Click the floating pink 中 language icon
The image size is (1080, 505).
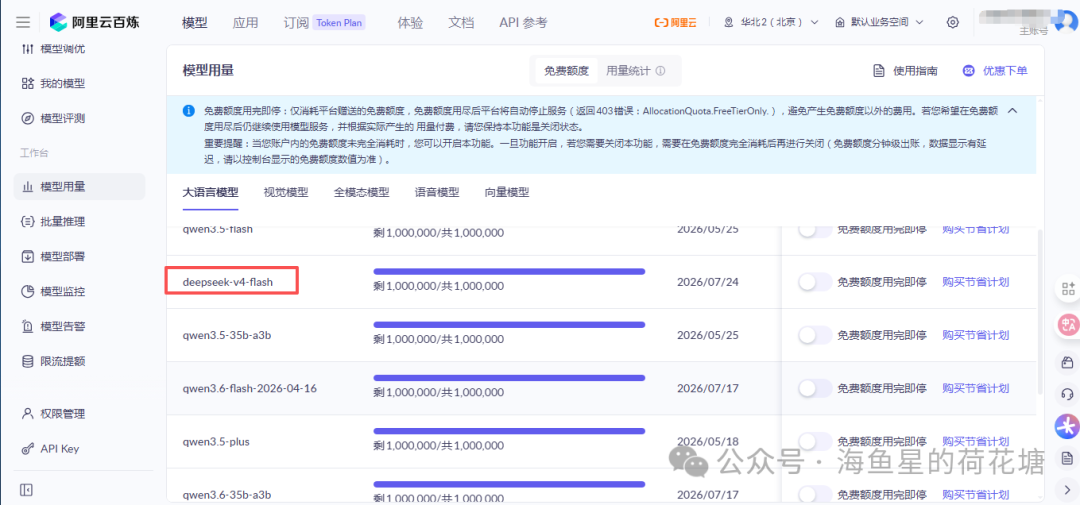click(1068, 323)
